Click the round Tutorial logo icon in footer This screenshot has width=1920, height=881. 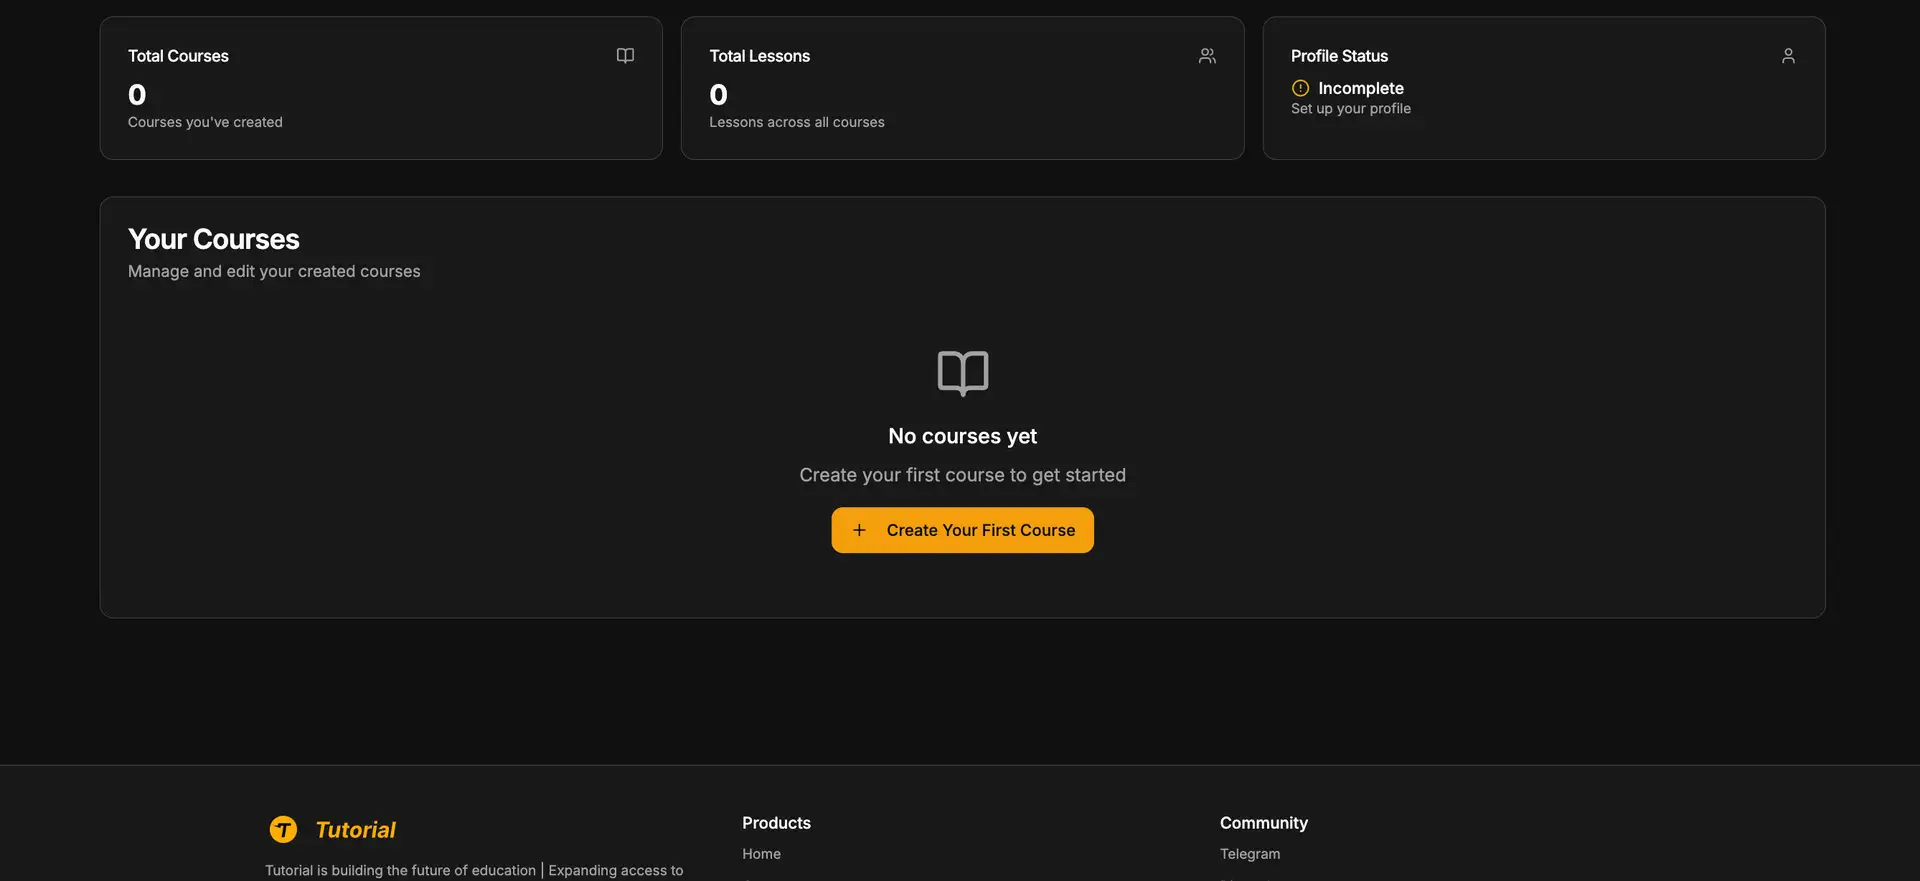click(x=283, y=829)
